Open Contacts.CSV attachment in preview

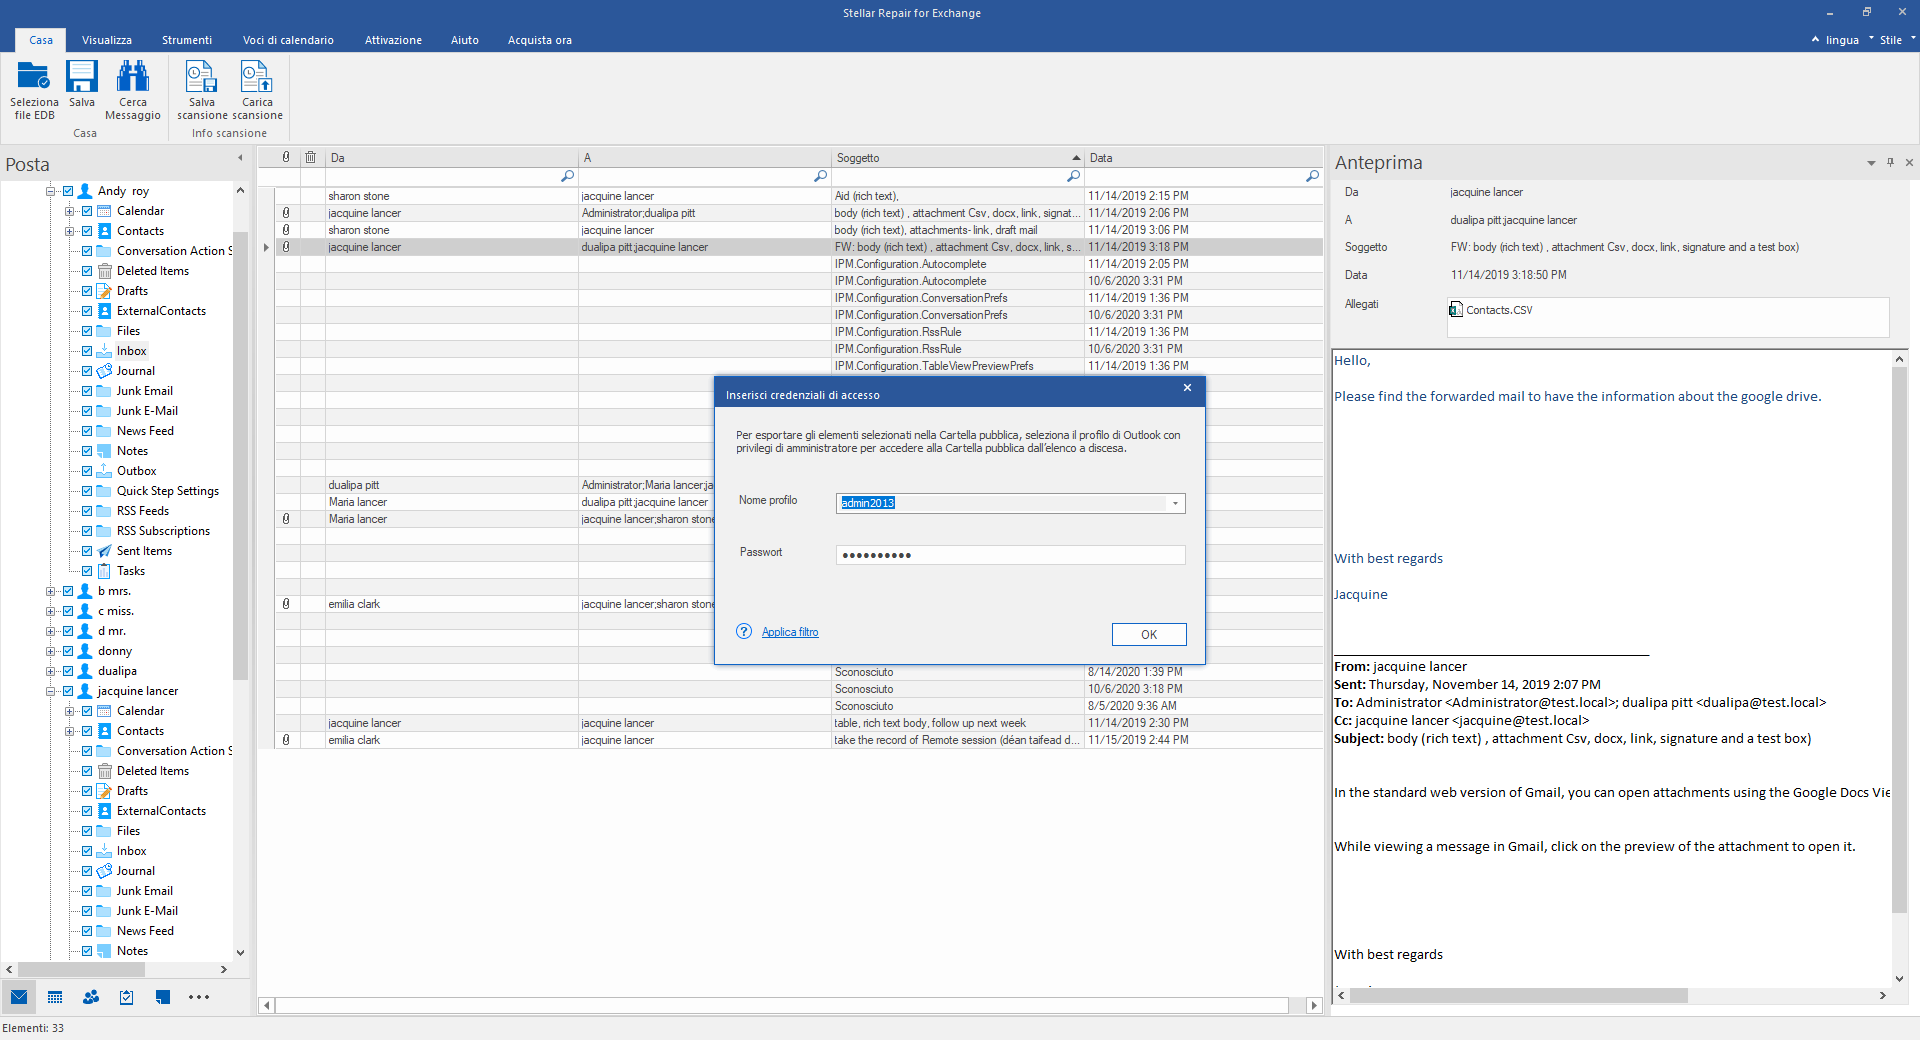coord(1490,310)
